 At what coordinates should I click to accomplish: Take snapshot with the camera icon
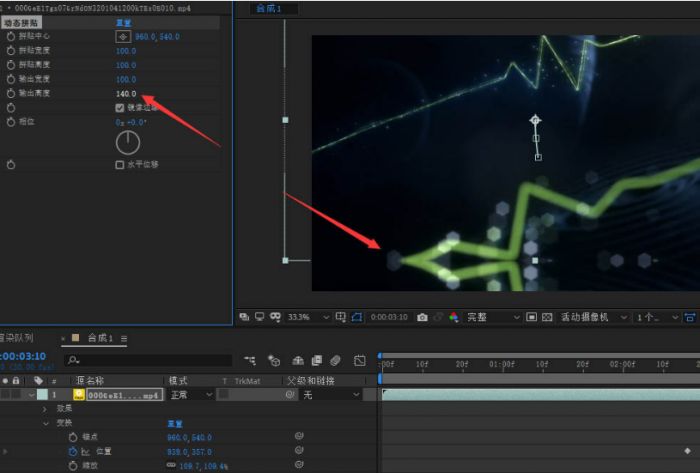[x=422, y=317]
